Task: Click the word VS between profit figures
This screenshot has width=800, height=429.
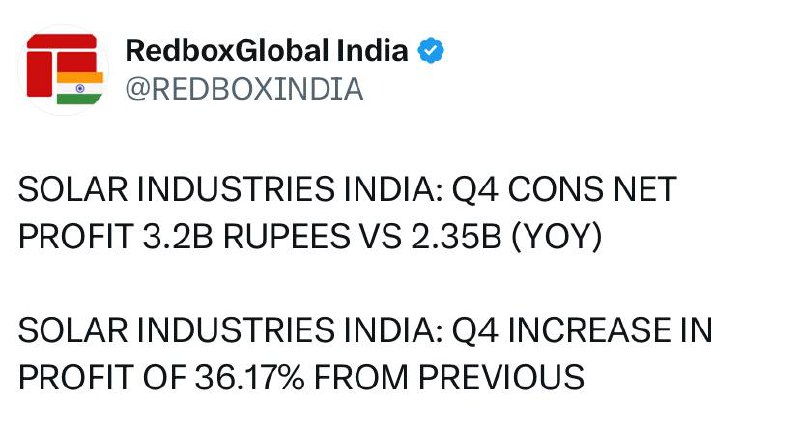Action: tap(381, 237)
